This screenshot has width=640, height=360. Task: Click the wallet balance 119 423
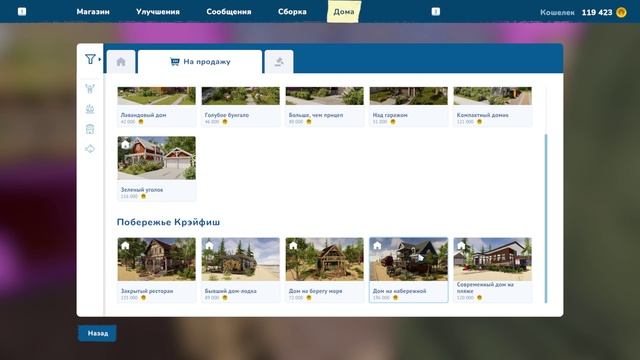tap(597, 12)
